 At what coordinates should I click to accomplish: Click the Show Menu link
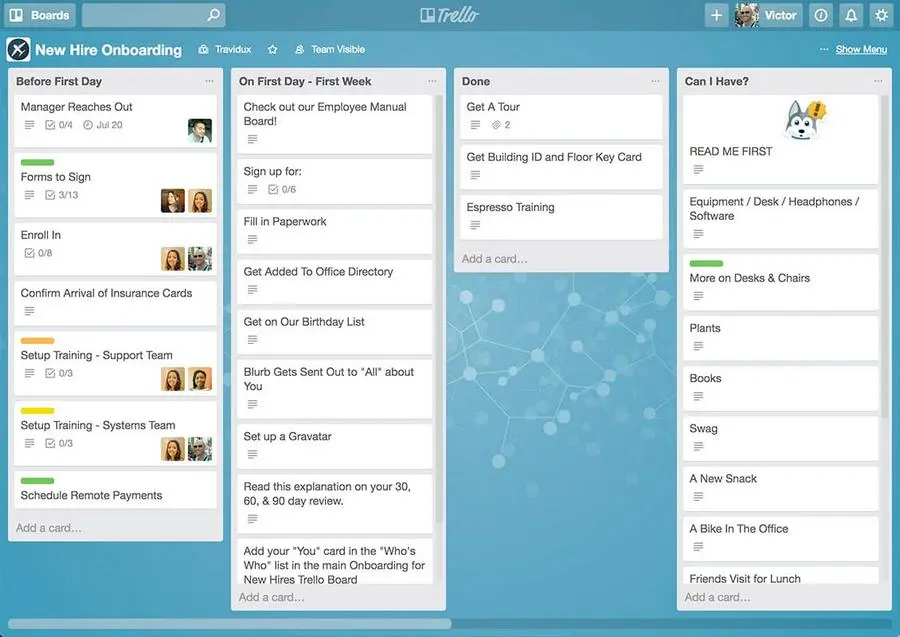(x=860, y=48)
